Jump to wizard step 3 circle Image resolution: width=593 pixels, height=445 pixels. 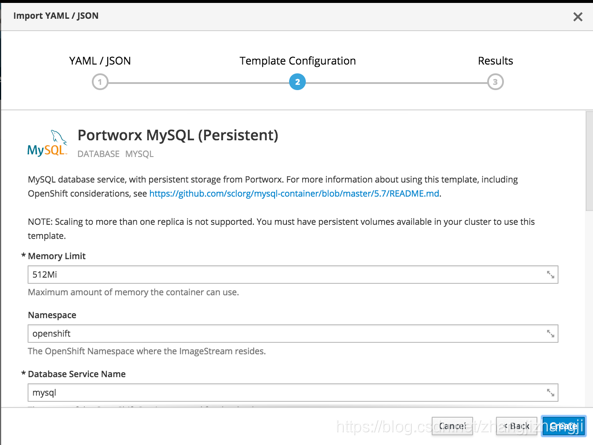point(495,82)
